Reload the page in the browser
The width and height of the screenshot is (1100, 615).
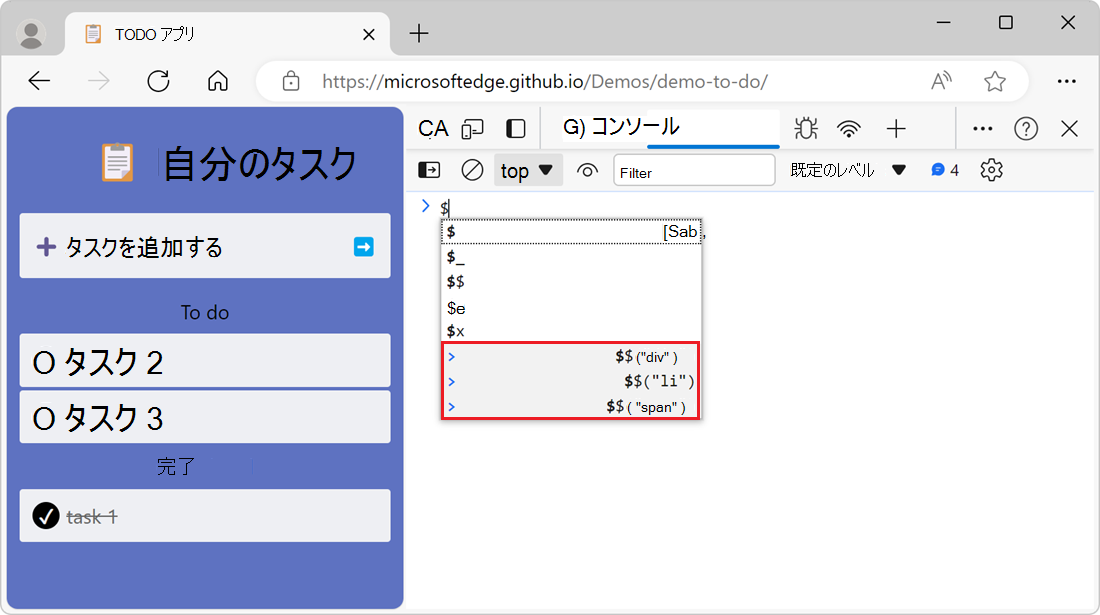(158, 82)
